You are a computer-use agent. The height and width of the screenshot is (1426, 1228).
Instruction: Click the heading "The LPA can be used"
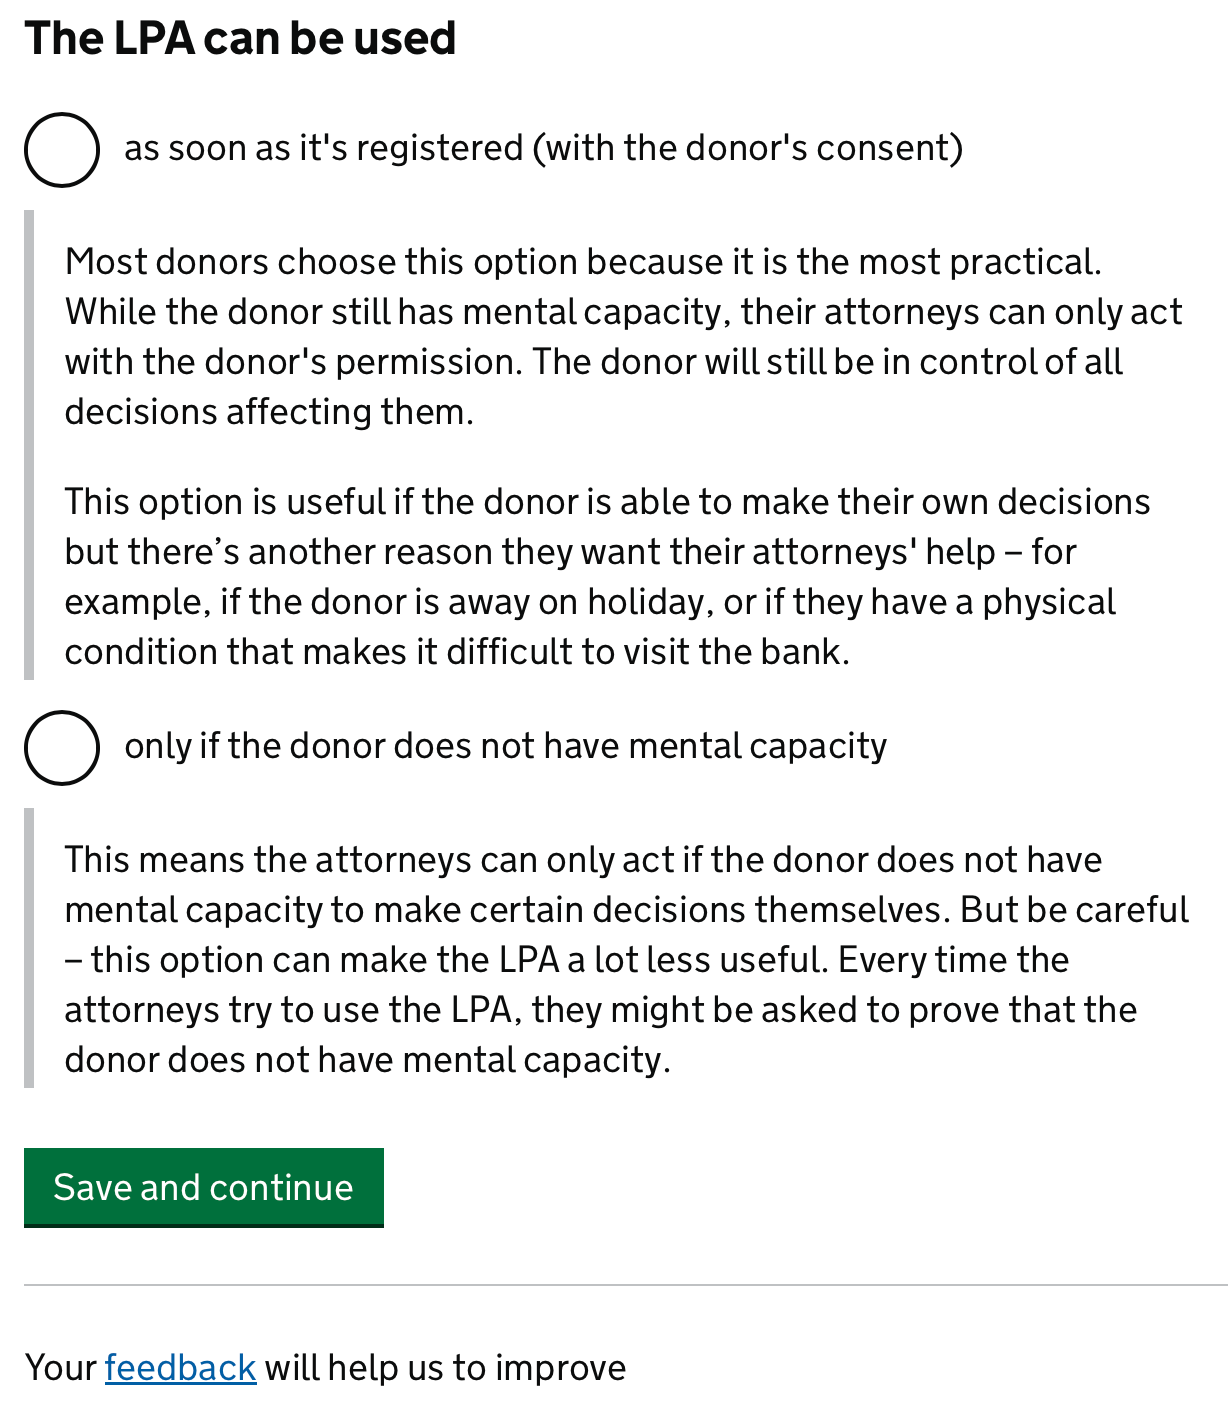[240, 38]
